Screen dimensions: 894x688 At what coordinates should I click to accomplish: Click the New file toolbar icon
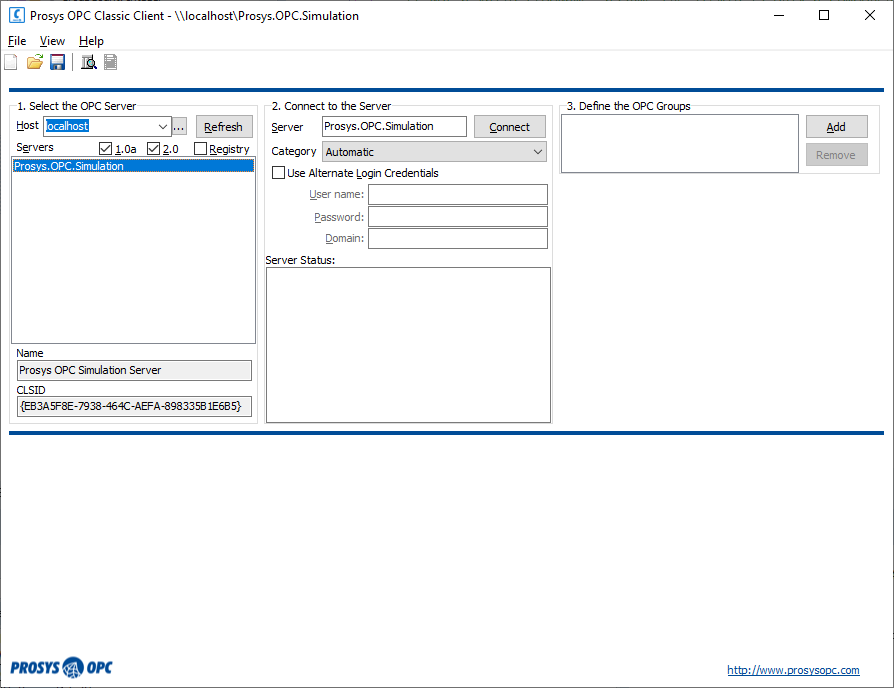pos(11,62)
